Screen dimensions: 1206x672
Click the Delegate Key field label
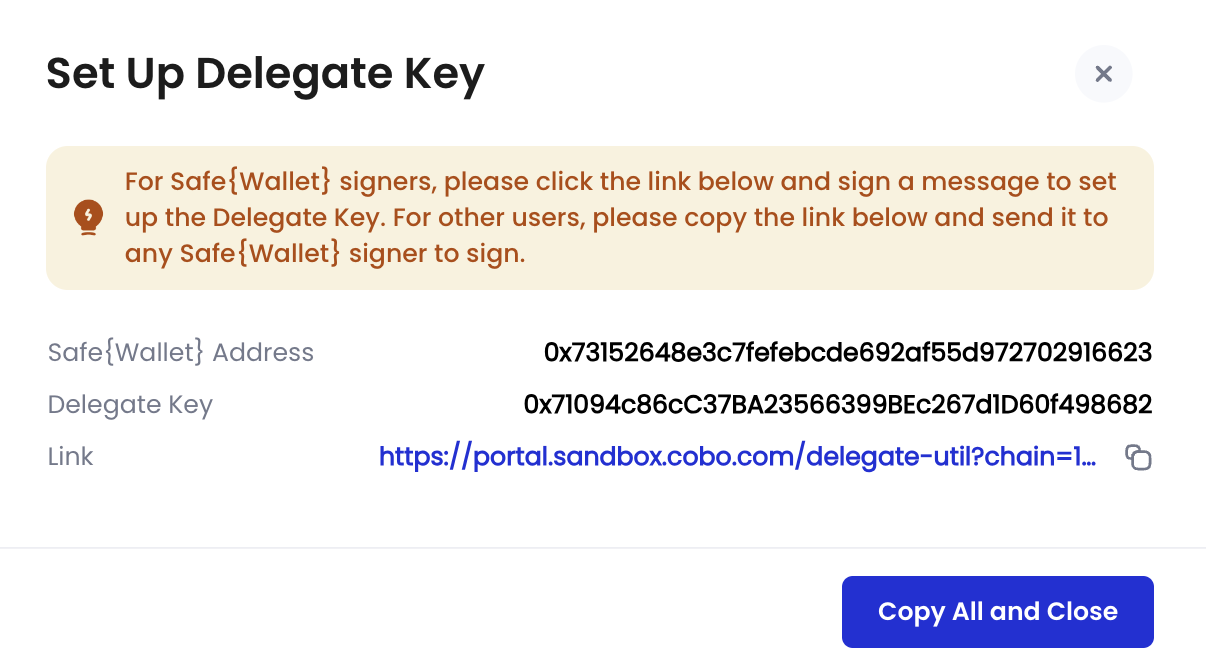[130, 405]
